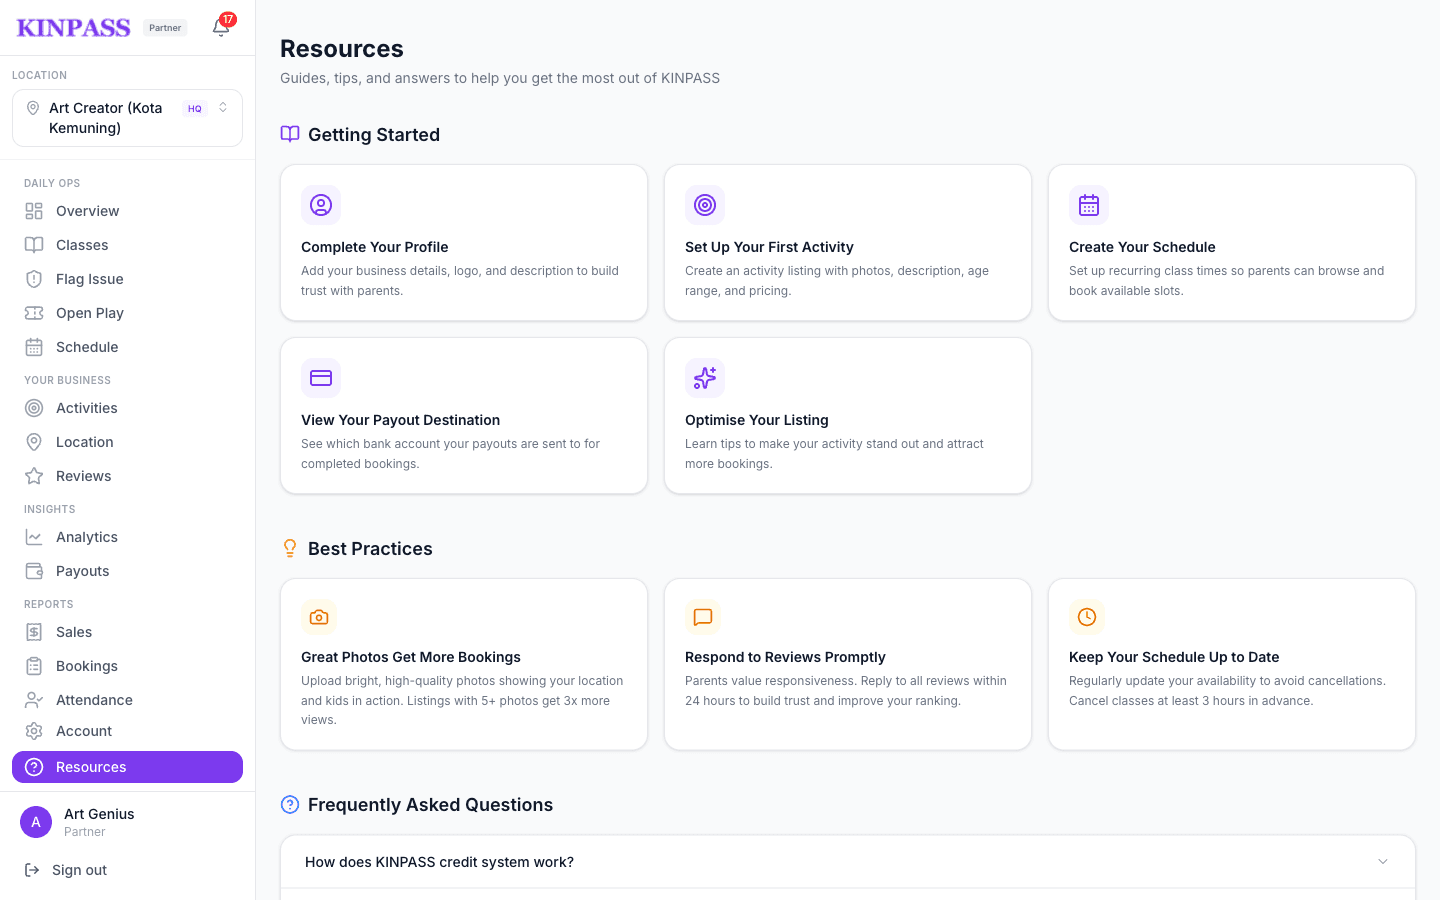The image size is (1440, 900).
Task: Open Account settings
Action: pos(127,731)
